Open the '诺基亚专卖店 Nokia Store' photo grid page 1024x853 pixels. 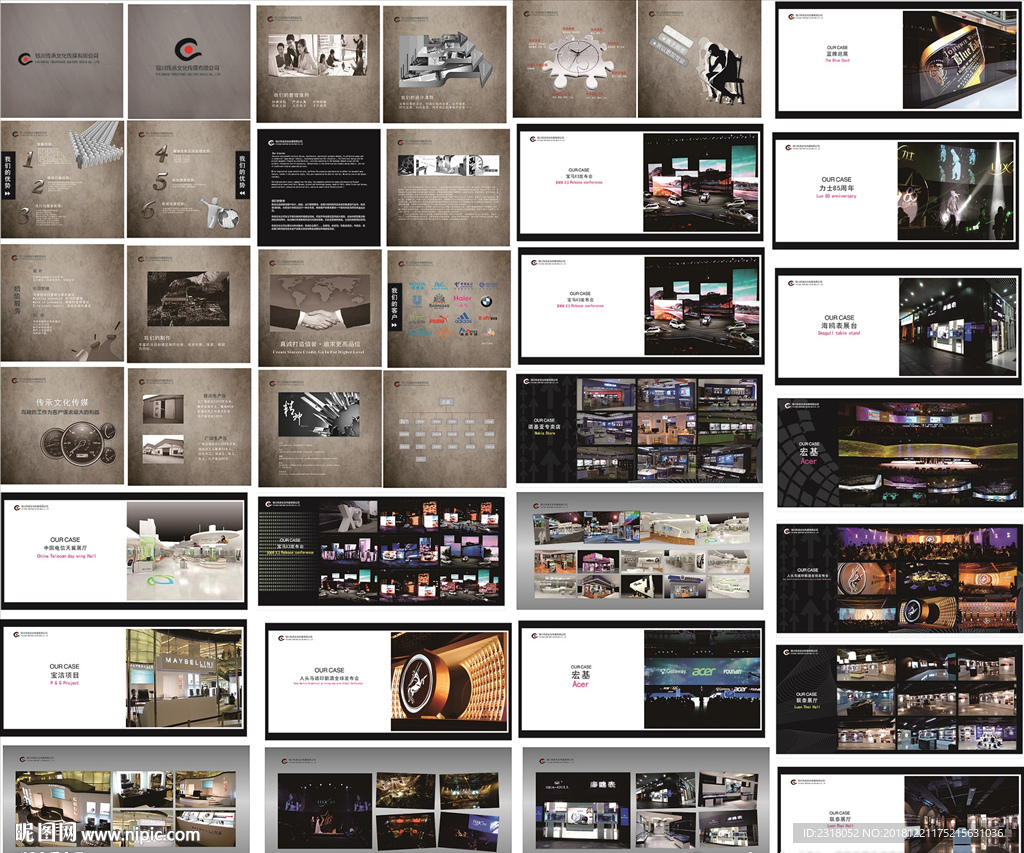point(639,428)
